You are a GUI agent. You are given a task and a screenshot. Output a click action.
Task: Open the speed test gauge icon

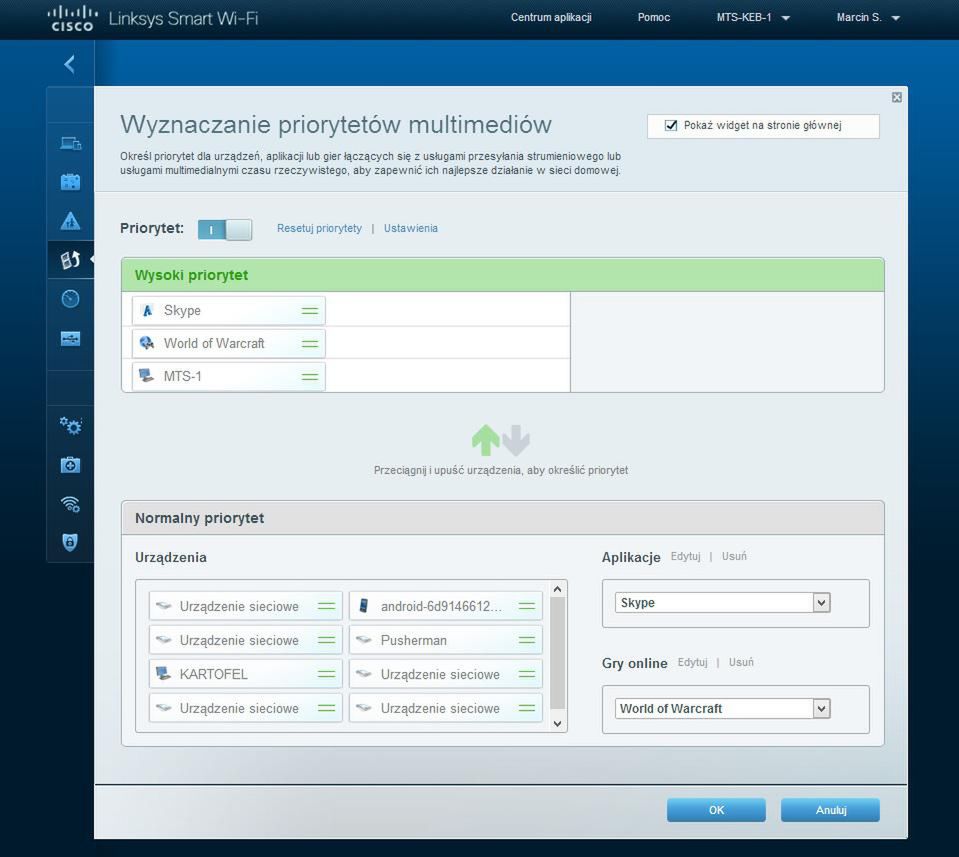pos(70,299)
